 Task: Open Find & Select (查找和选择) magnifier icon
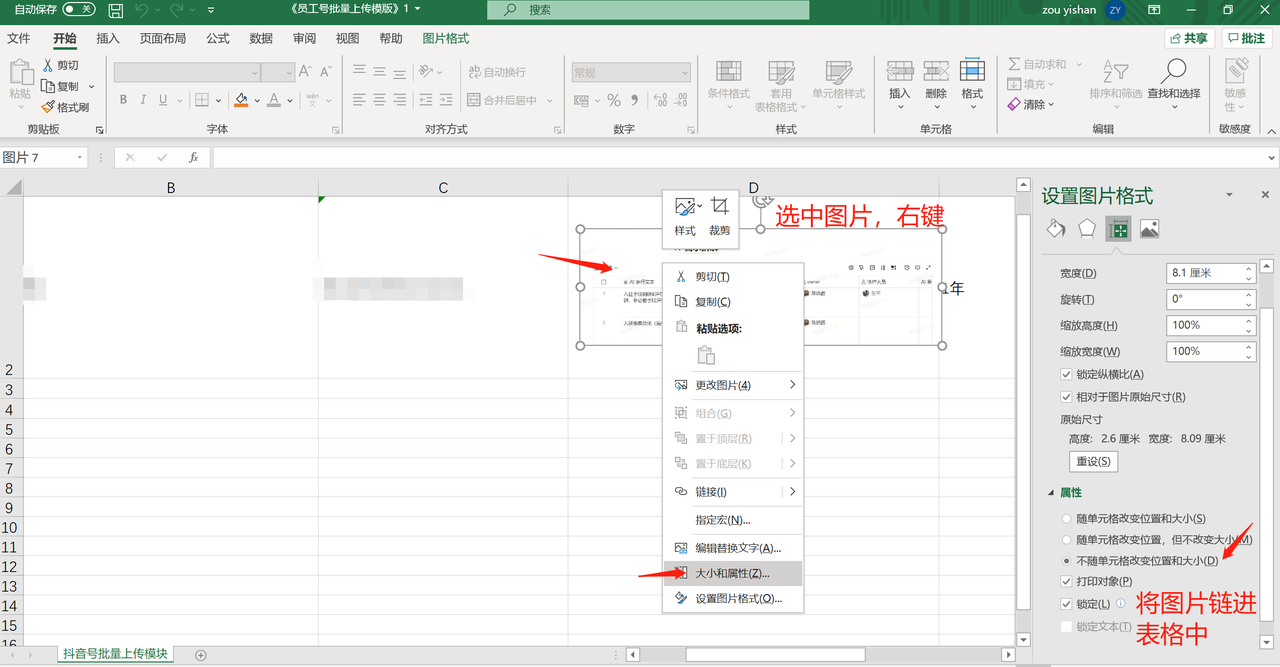click(1174, 71)
